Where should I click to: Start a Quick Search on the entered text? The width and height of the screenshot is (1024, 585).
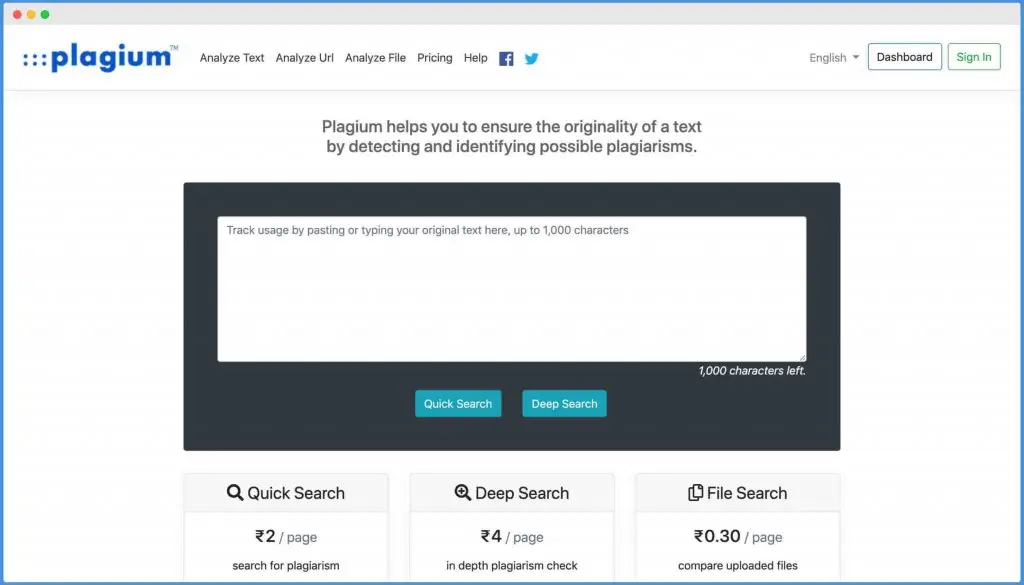pyautogui.click(x=458, y=403)
